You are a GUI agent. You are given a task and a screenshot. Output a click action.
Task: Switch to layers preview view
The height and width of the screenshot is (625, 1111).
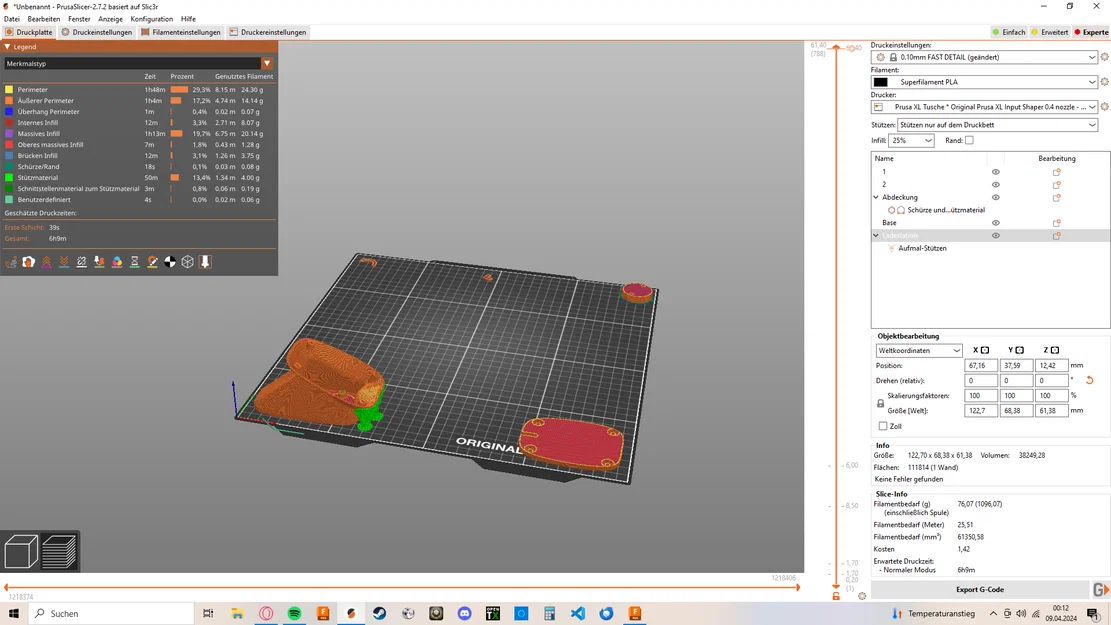tap(60, 551)
